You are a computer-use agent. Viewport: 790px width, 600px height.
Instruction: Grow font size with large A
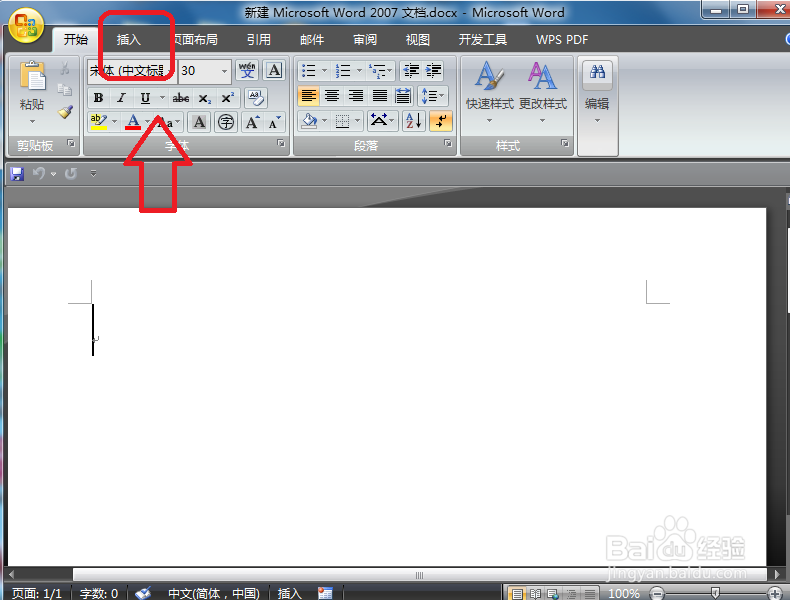(252, 122)
